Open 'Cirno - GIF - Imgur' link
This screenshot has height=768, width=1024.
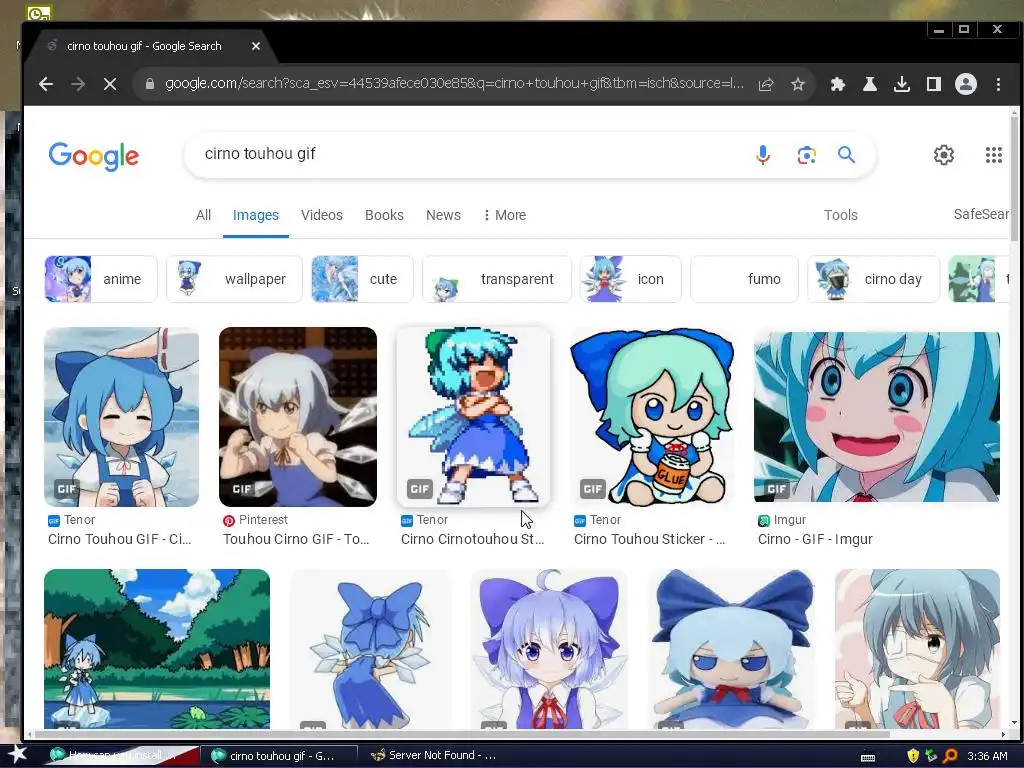[x=815, y=539]
